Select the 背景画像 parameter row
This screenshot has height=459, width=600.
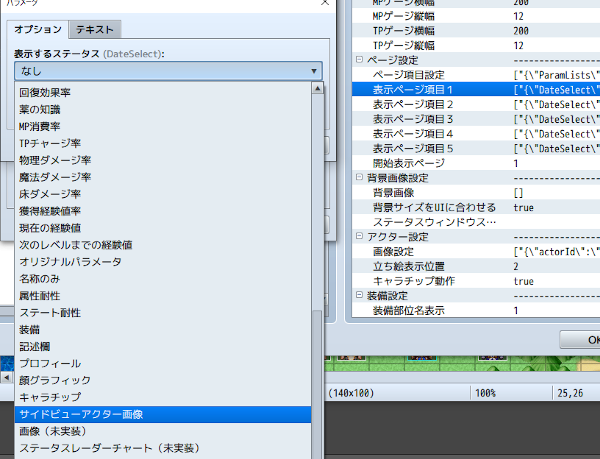[x=476, y=192]
